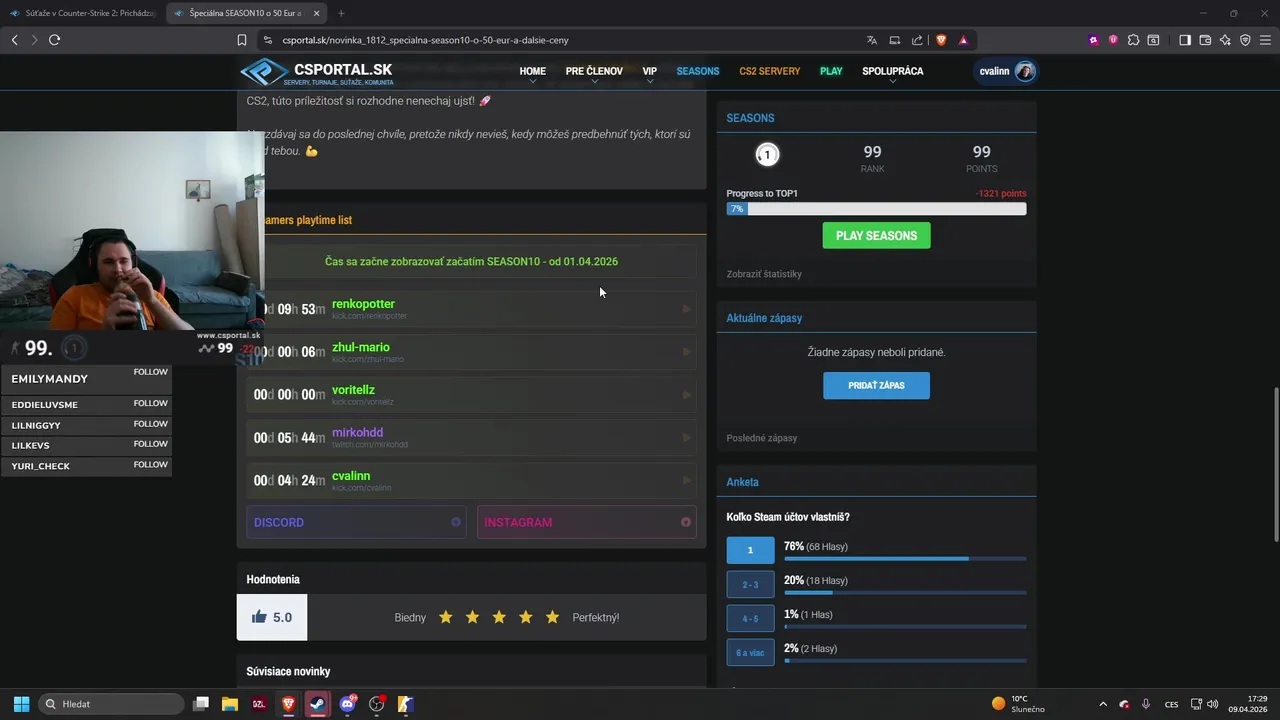Click the 20% poll result bar
The image size is (1280, 720).
coord(905,593)
